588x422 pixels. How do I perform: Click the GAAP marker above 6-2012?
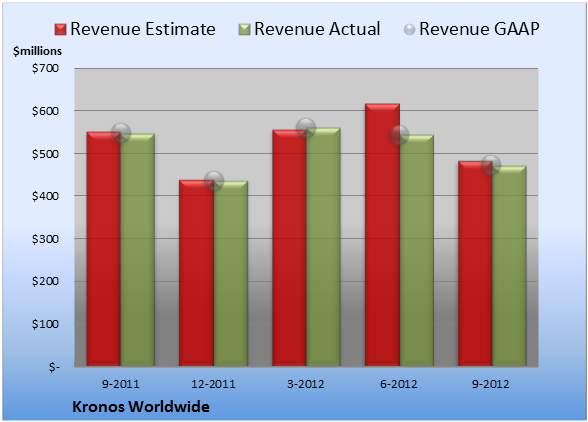click(399, 135)
